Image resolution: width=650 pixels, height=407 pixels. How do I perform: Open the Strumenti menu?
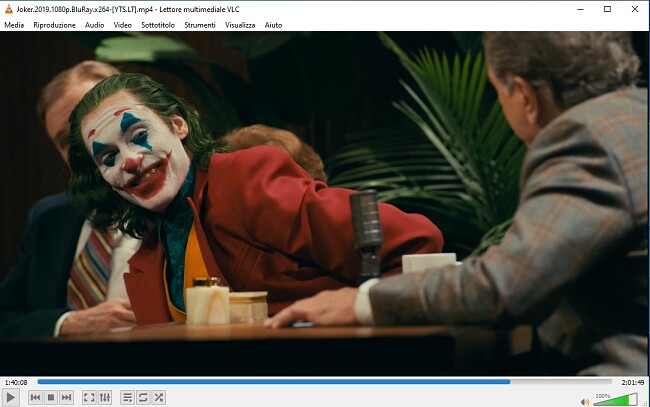click(x=200, y=25)
